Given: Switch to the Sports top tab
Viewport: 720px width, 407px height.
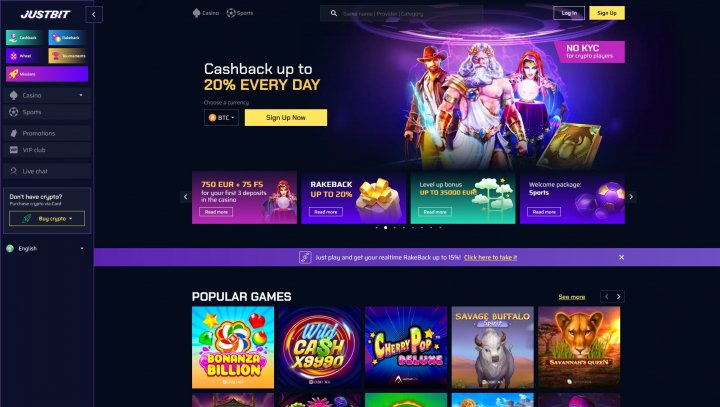Looking at the screenshot, I should [240, 13].
